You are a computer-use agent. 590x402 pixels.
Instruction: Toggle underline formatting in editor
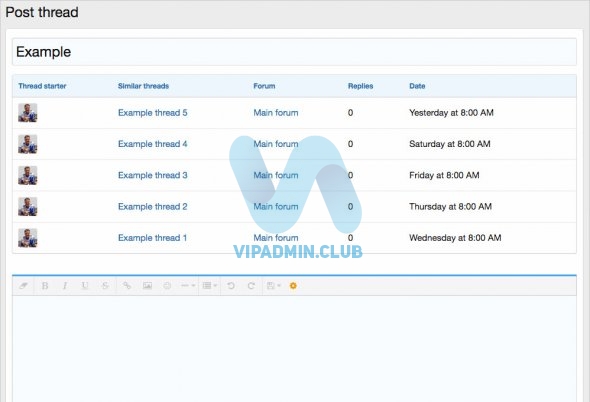pyautogui.click(x=85, y=286)
